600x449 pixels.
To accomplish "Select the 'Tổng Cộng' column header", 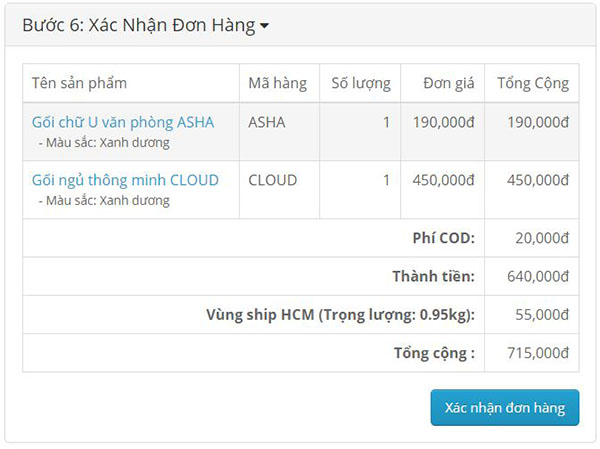I will [x=533, y=83].
